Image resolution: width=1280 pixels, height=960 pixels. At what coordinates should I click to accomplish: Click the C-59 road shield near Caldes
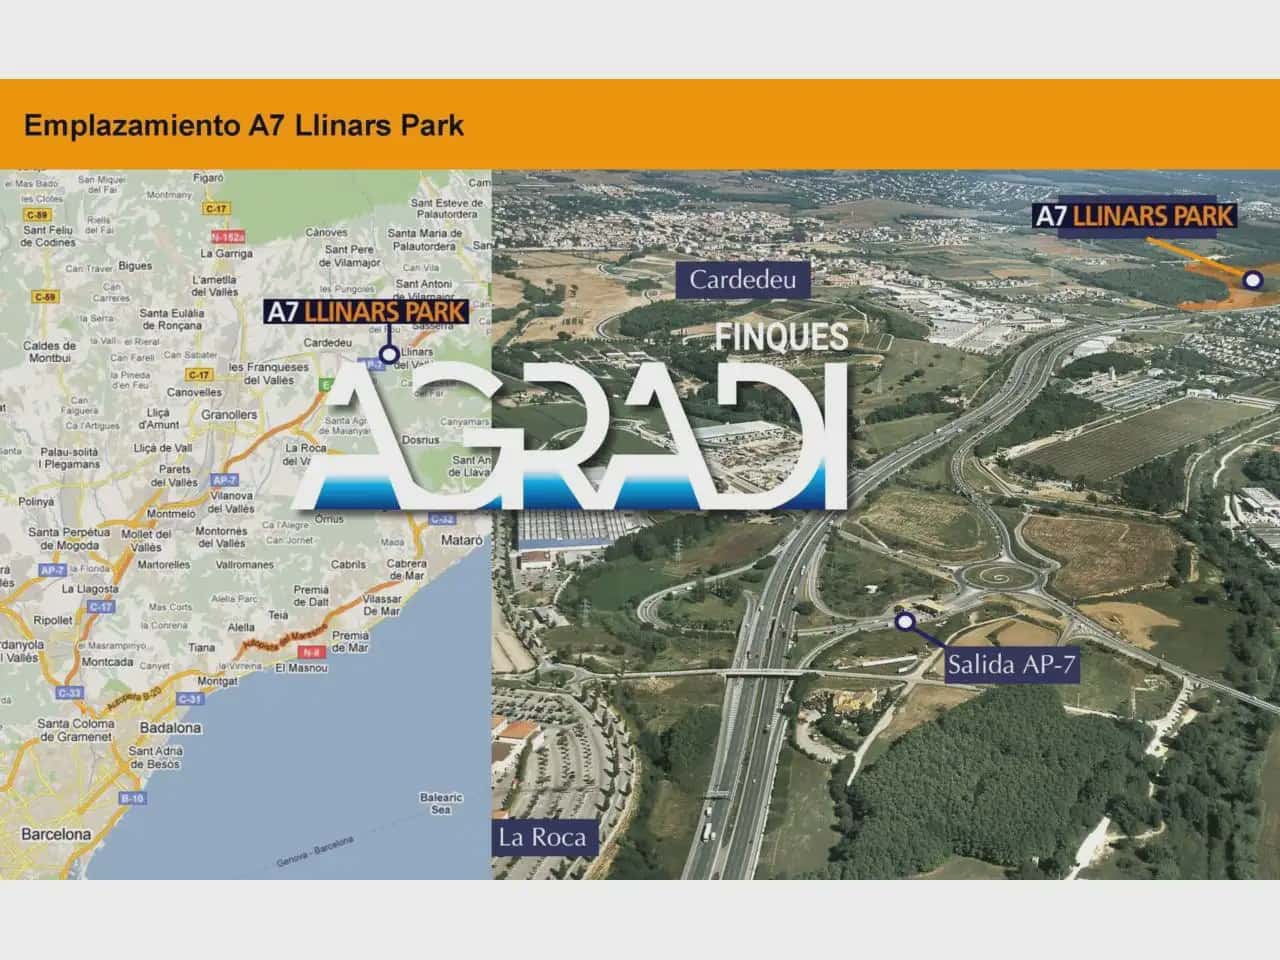[x=45, y=296]
